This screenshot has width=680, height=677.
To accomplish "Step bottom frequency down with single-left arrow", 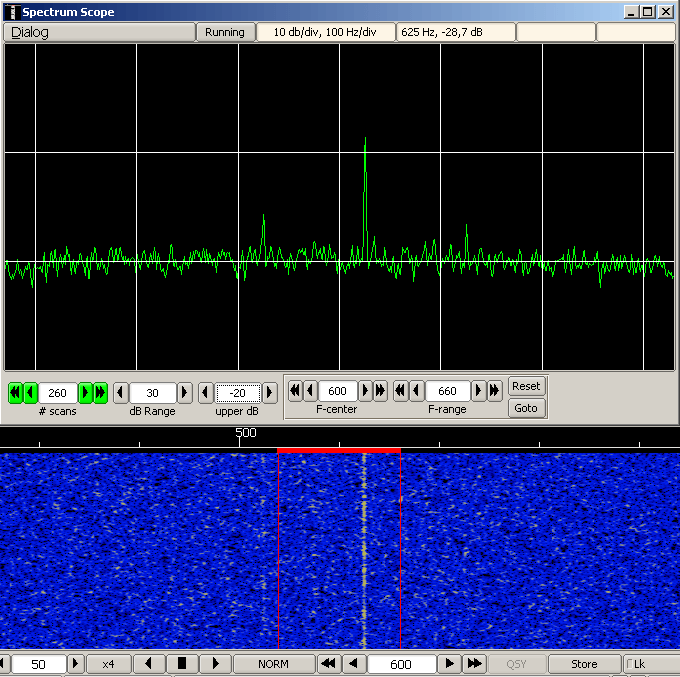I will (354, 664).
